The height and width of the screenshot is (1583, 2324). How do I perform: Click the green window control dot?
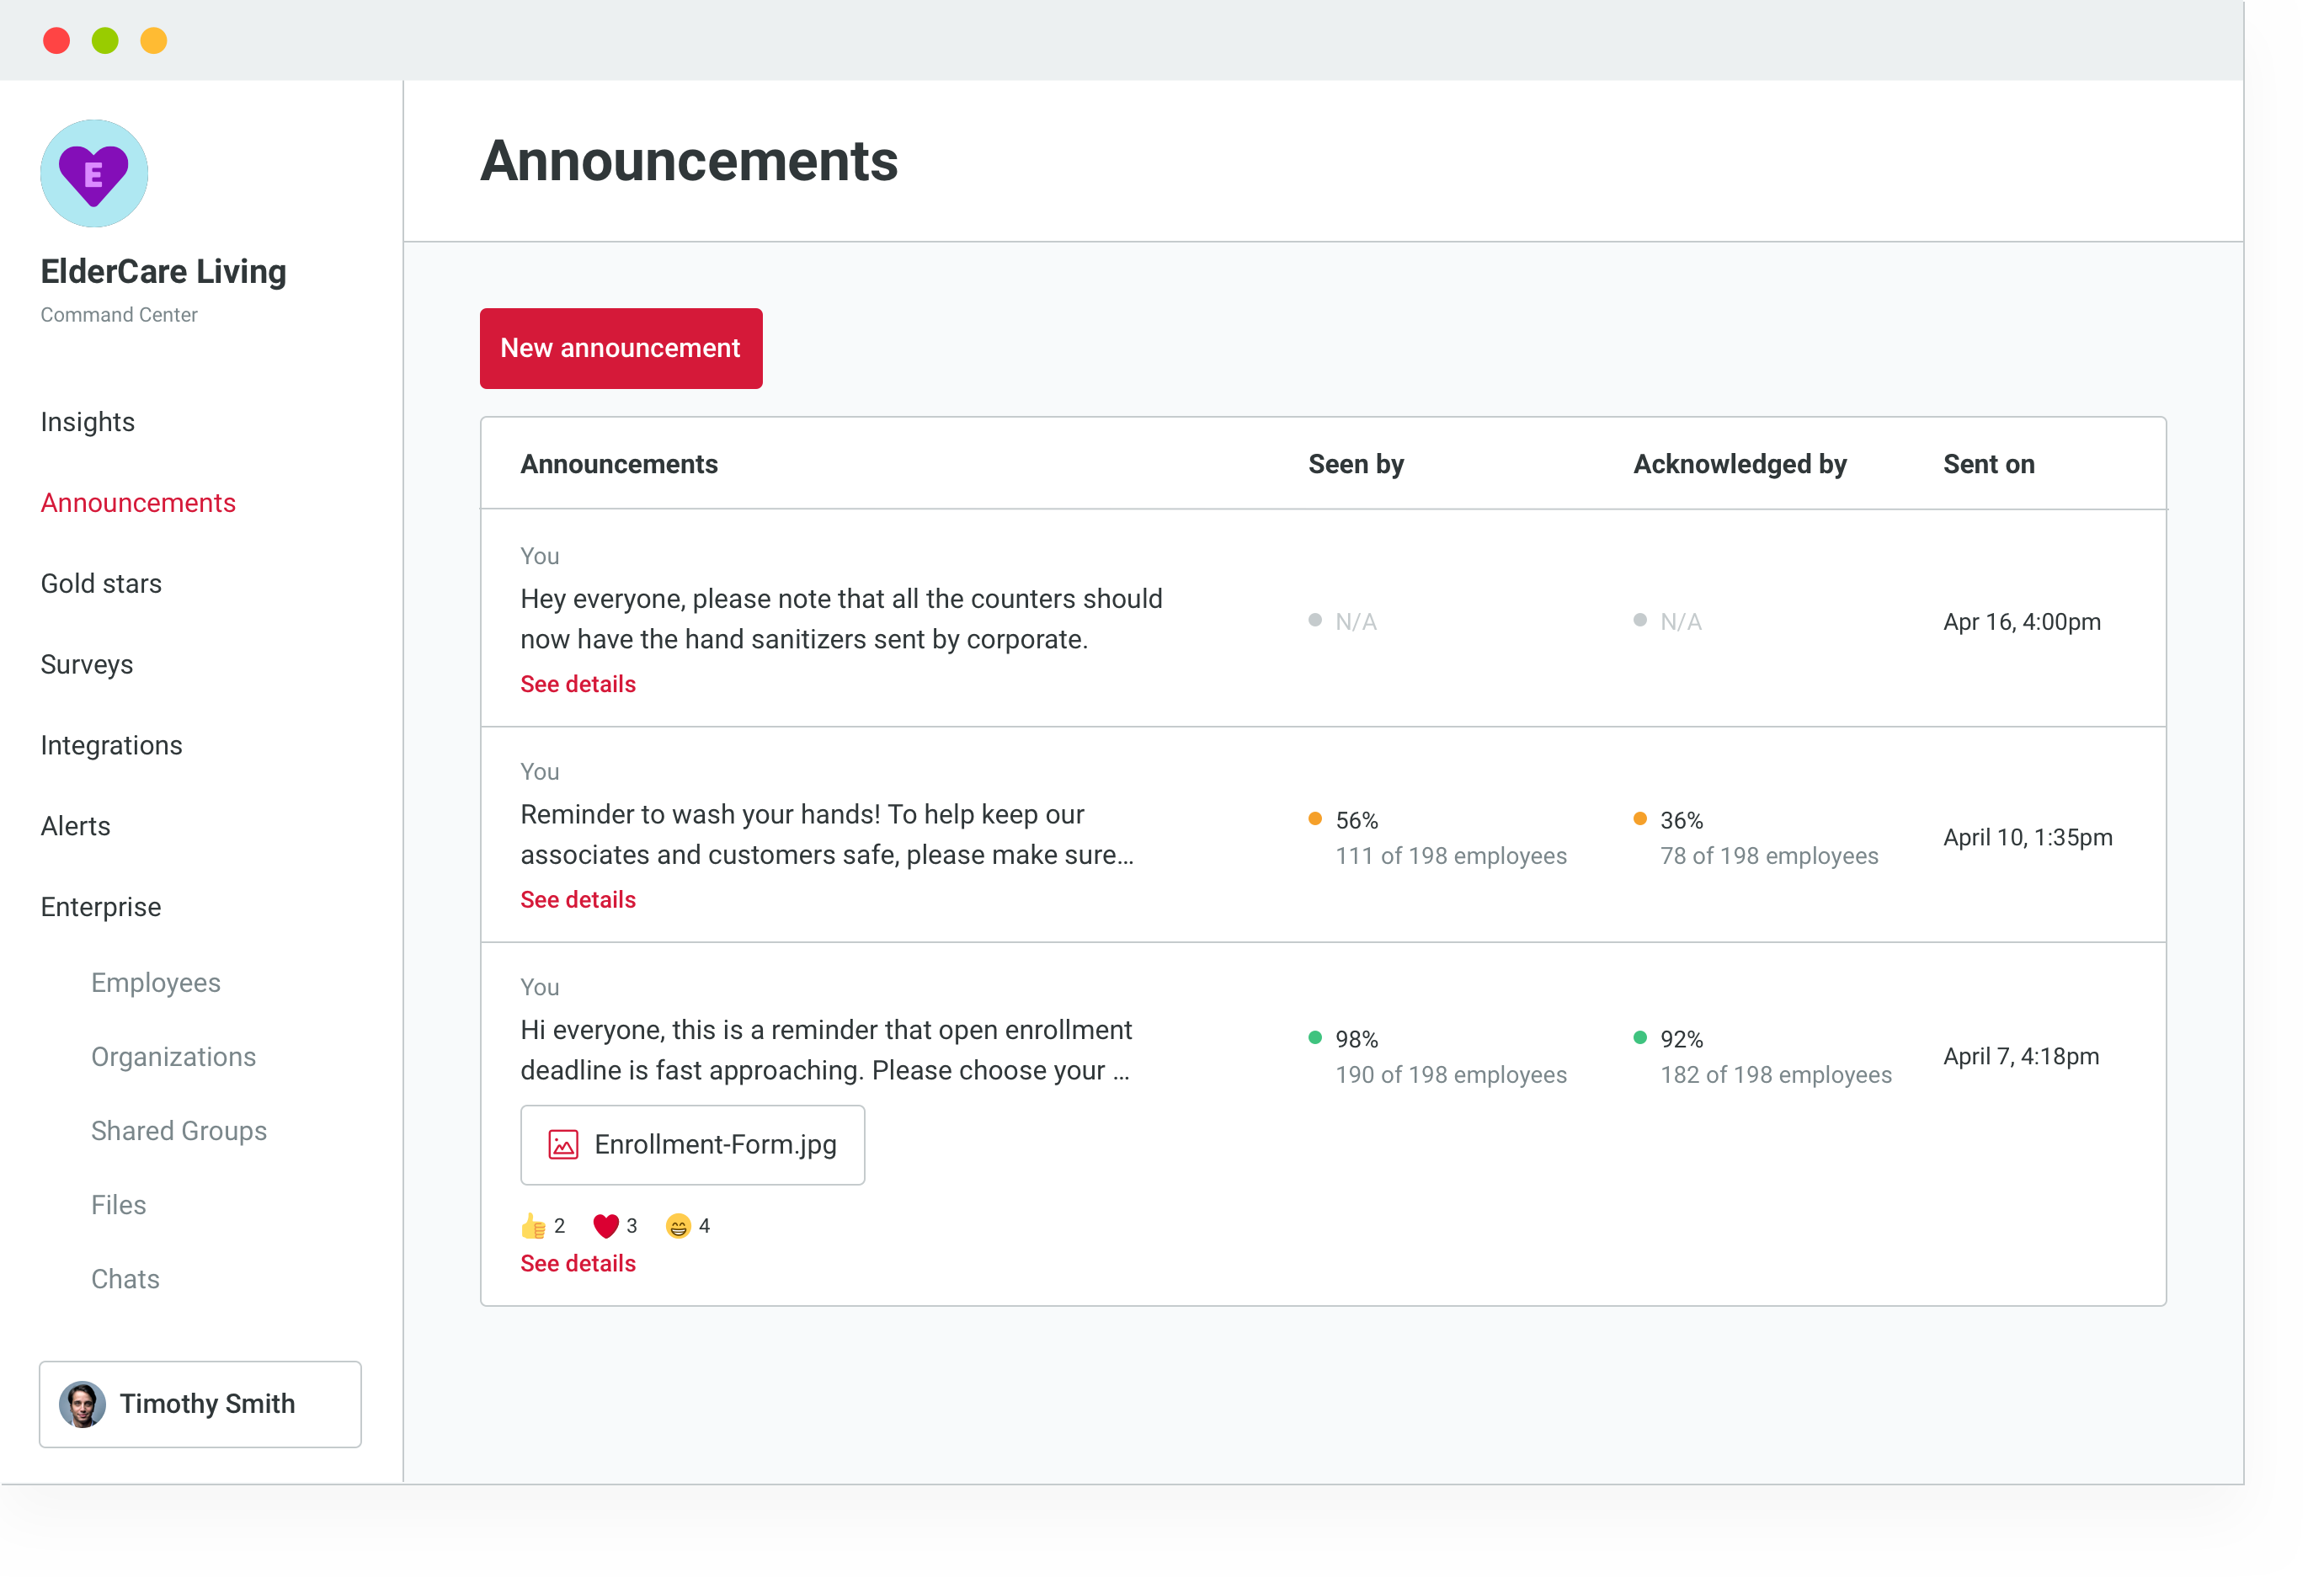point(105,41)
